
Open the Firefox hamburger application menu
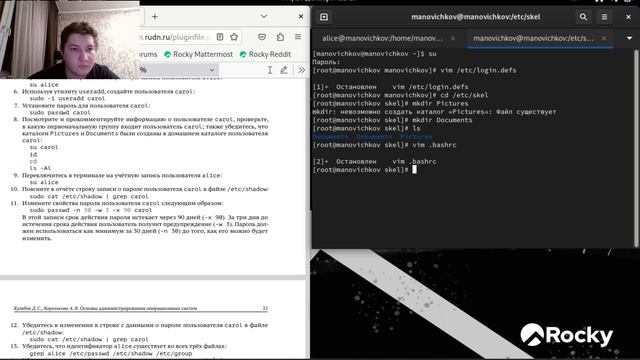(x=298, y=37)
